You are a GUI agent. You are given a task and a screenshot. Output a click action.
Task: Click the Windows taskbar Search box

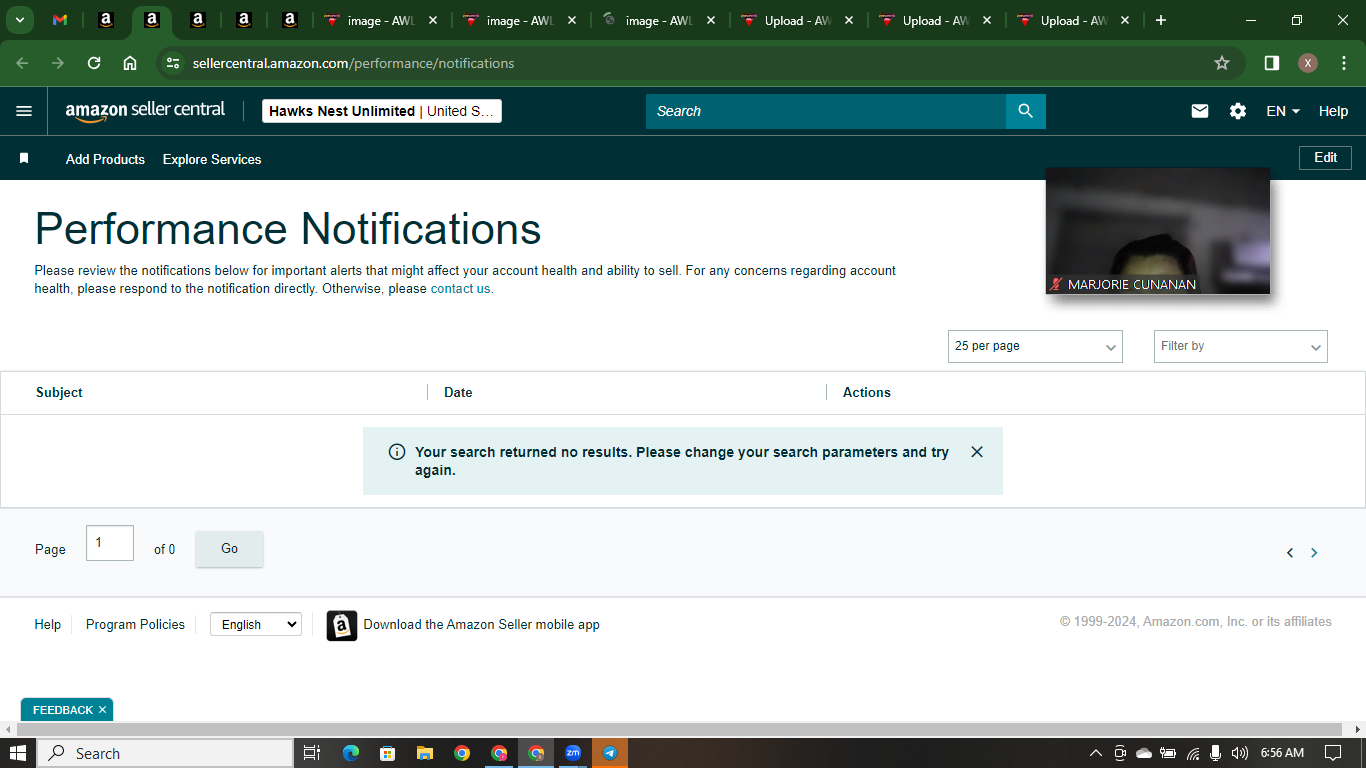(165, 753)
